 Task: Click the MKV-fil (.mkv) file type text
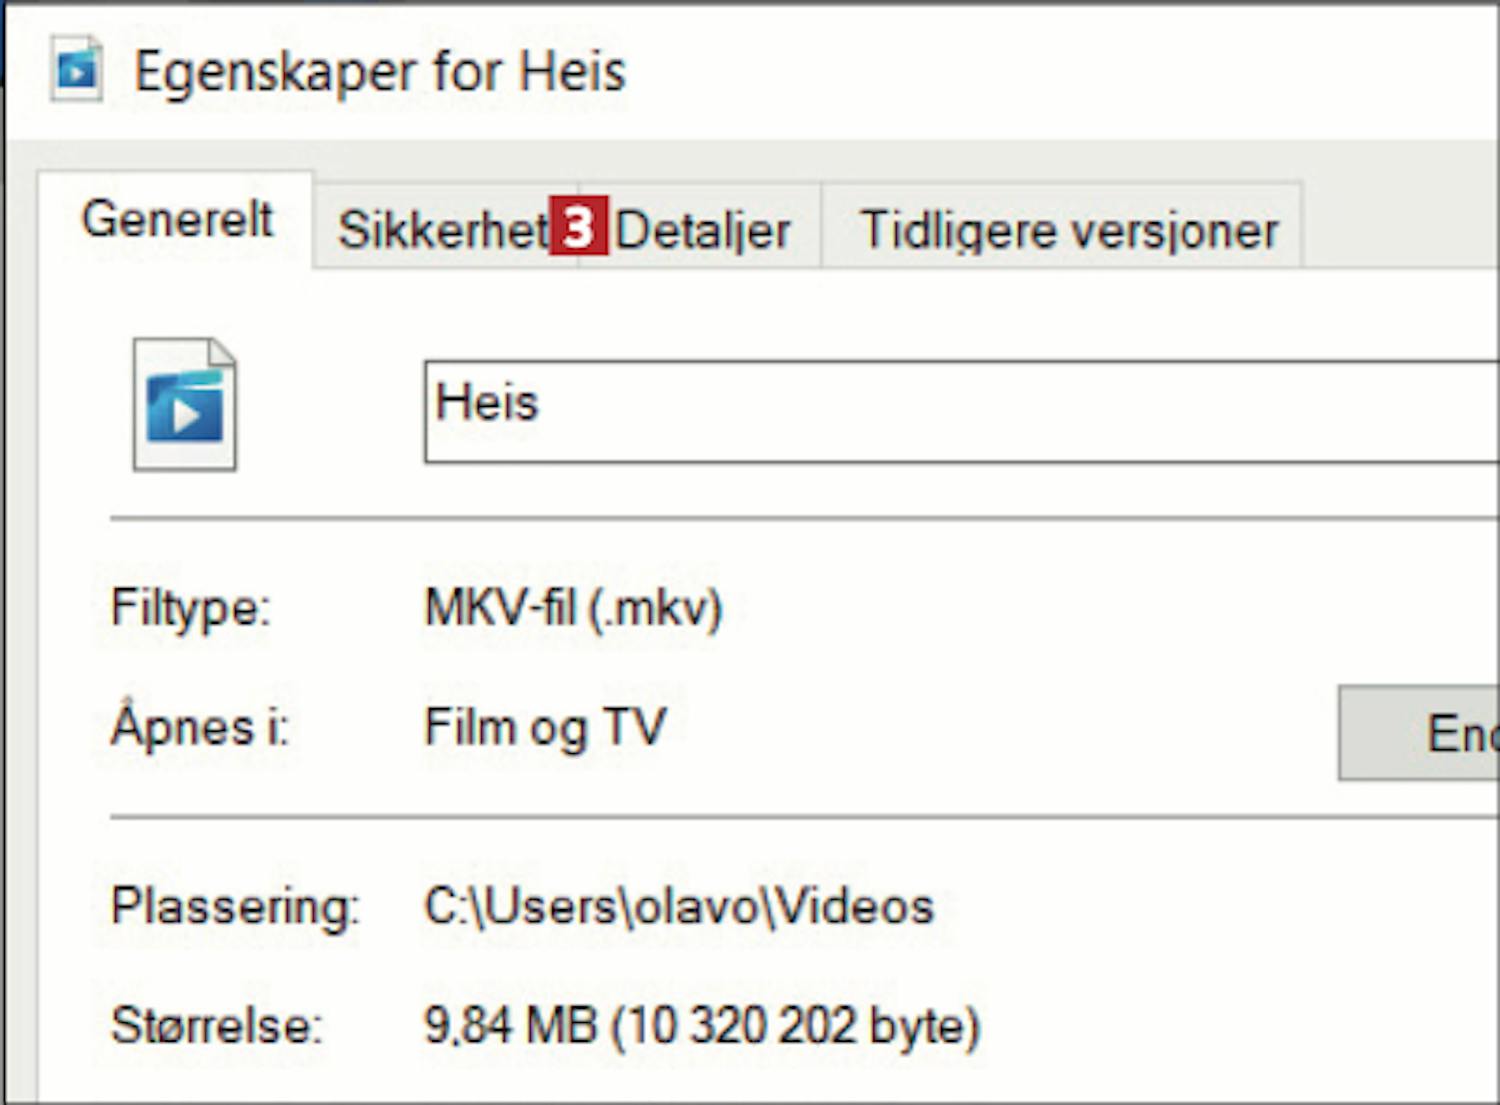tap(573, 607)
